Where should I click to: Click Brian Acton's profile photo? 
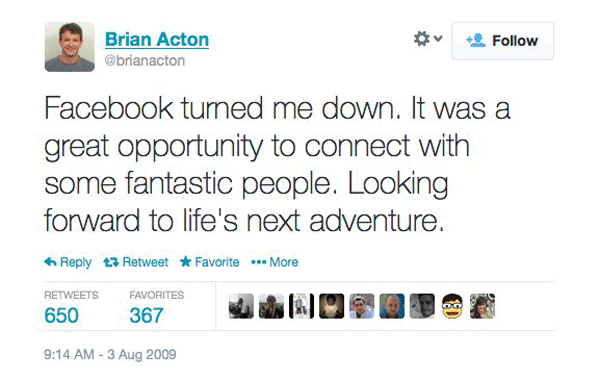click(70, 47)
